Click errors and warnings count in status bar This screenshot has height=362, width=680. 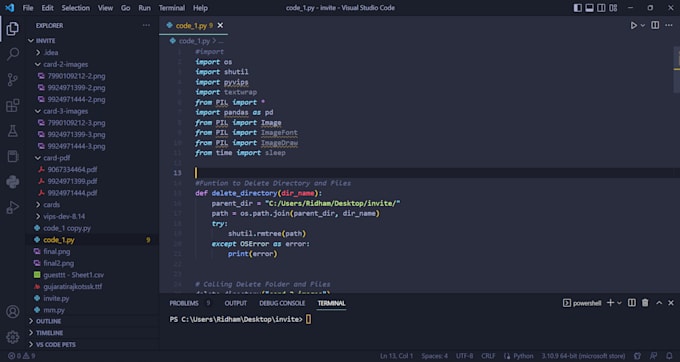click(x=22, y=356)
